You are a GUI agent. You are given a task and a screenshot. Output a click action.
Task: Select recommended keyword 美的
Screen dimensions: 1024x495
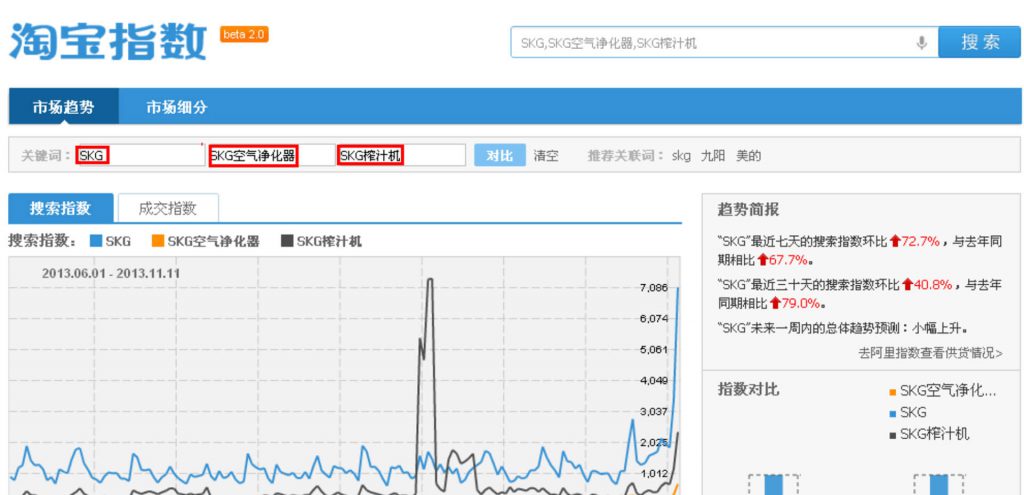pos(748,156)
